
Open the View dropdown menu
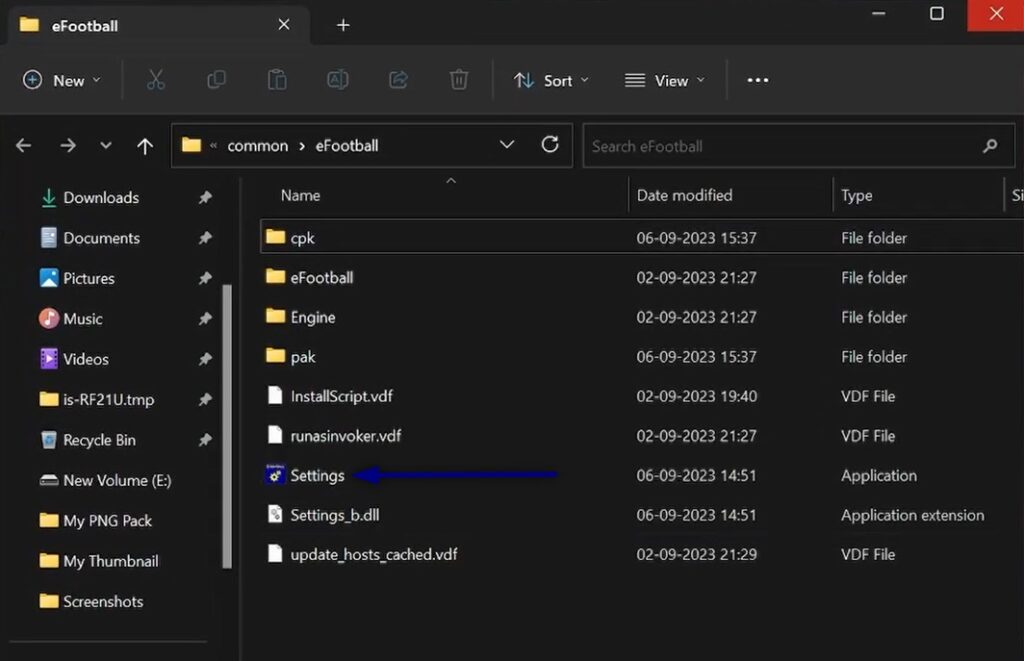click(x=665, y=80)
